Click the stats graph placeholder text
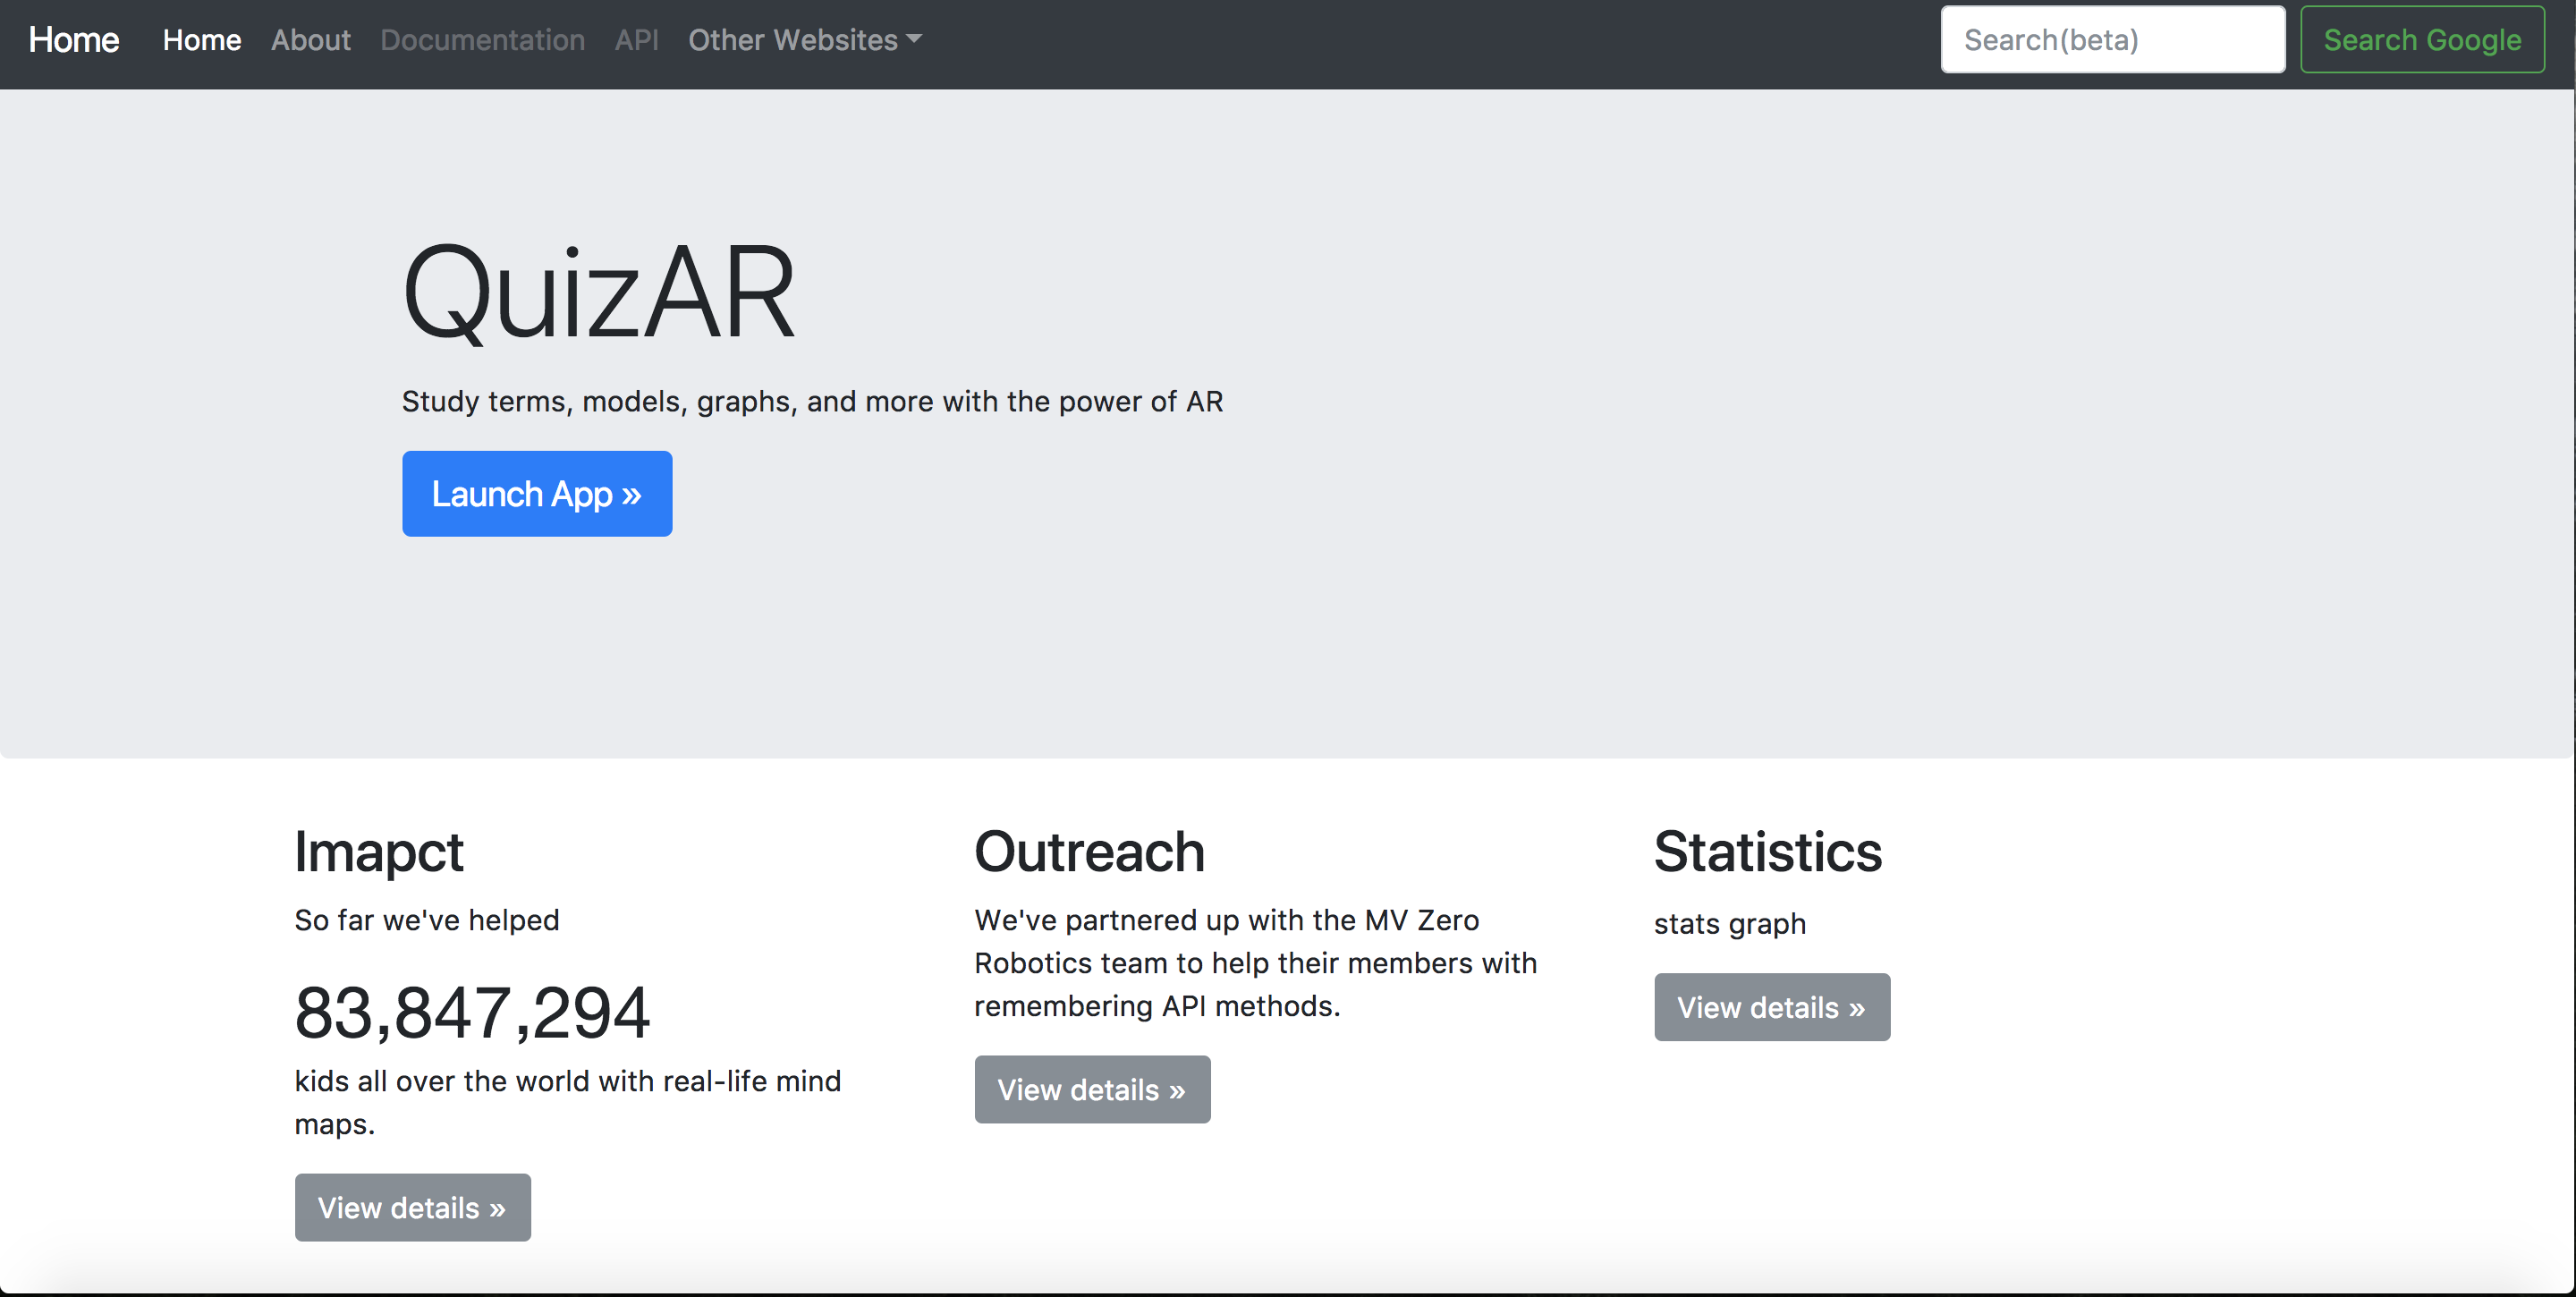Screen dimensions: 2576x1297 pos(1729,924)
